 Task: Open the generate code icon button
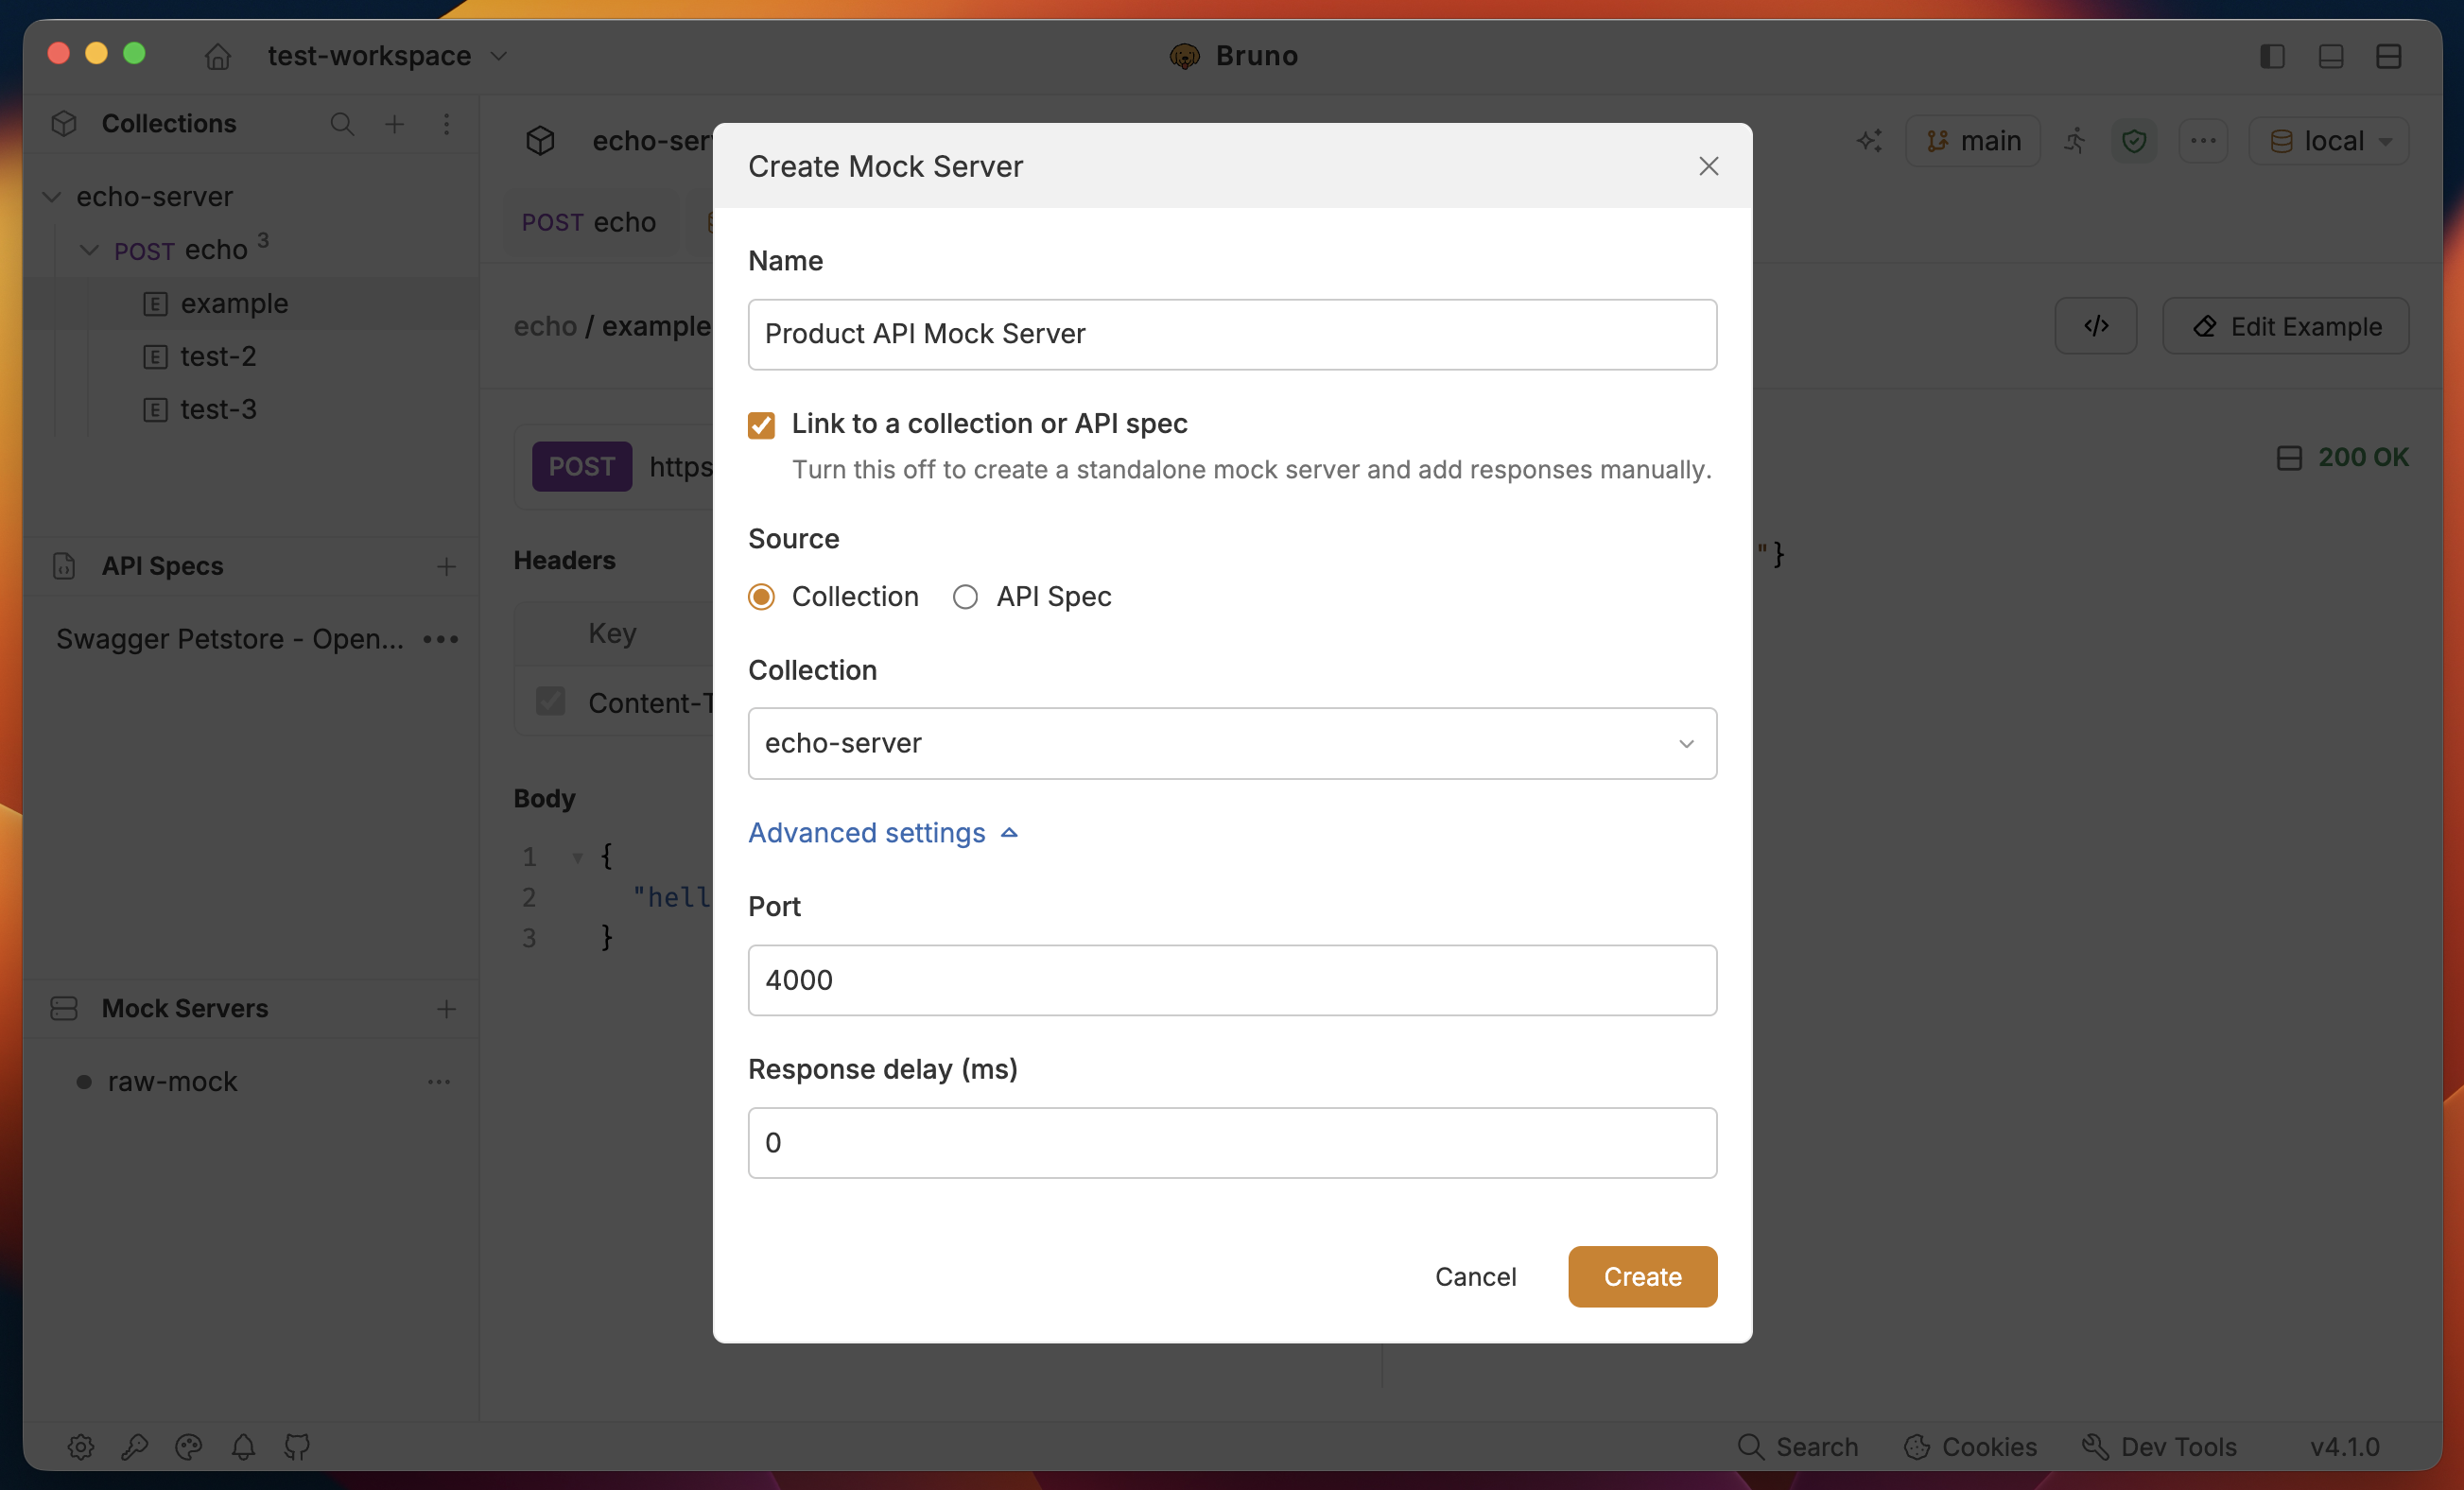point(2096,326)
